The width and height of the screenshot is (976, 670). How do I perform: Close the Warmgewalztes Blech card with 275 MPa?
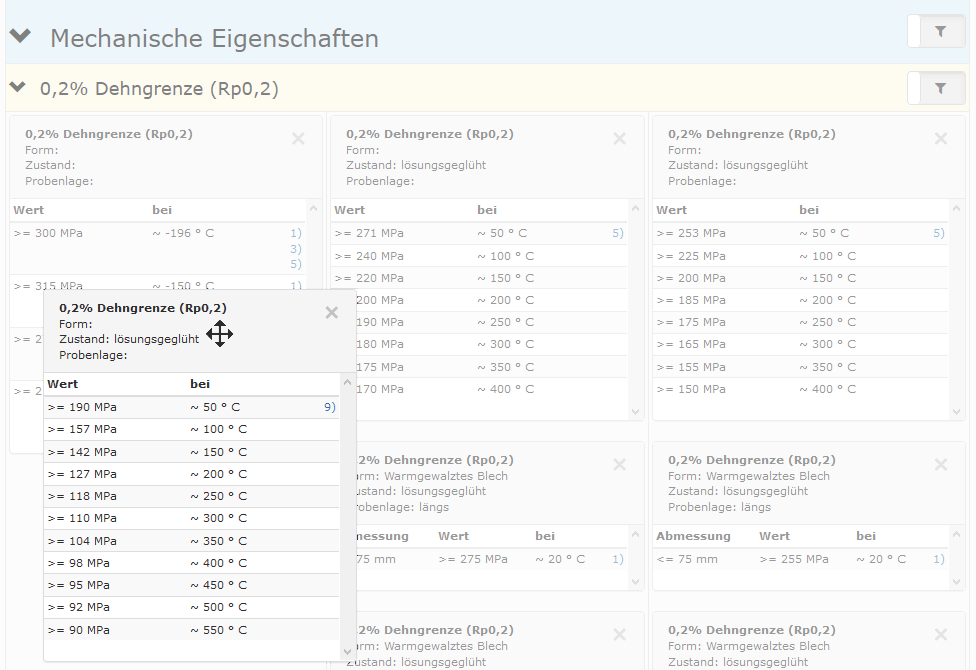pos(619,465)
